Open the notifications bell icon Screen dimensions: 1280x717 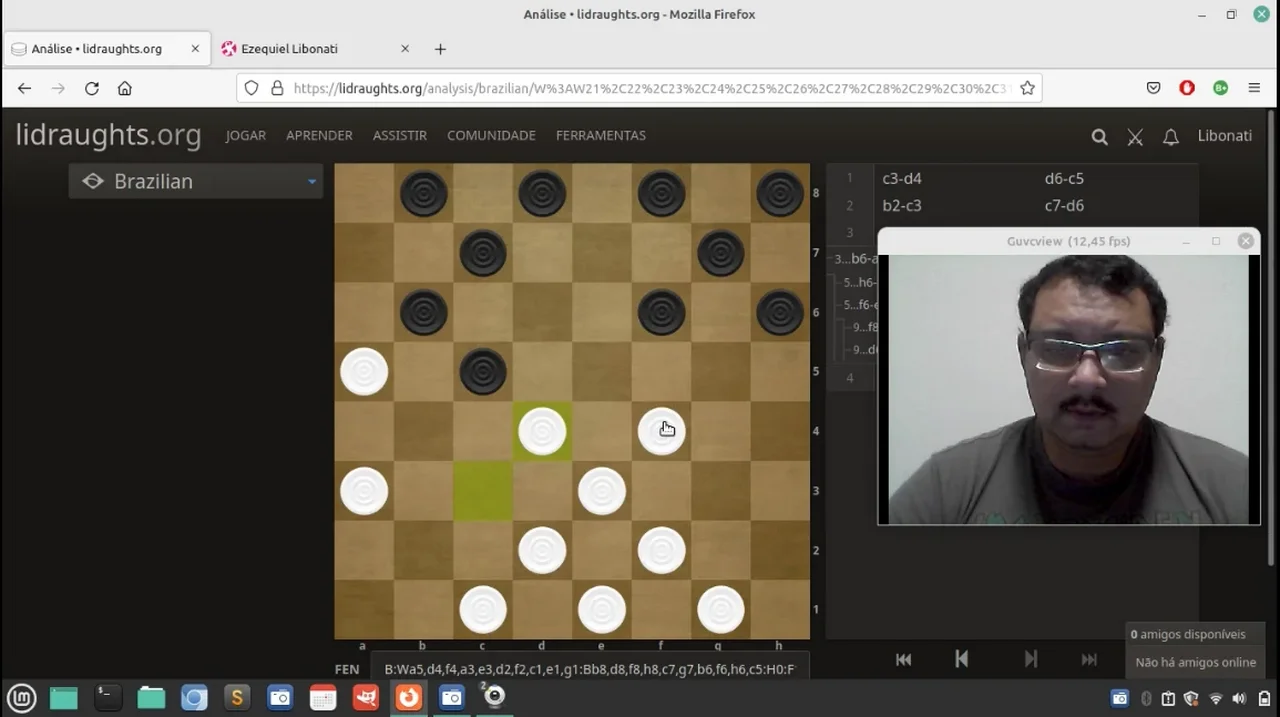click(1170, 137)
